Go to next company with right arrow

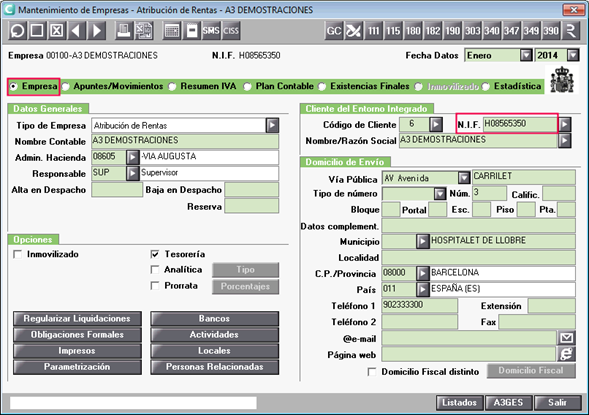[97, 30]
